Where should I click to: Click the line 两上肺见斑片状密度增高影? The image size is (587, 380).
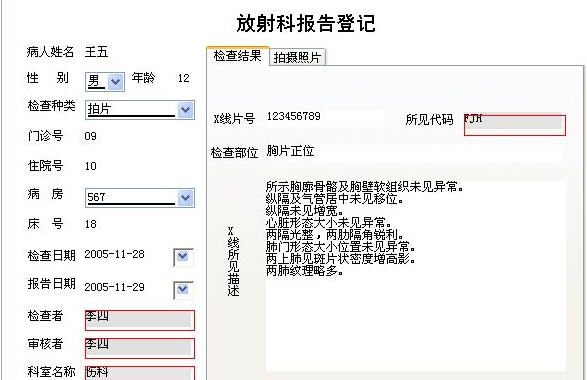click(x=341, y=258)
